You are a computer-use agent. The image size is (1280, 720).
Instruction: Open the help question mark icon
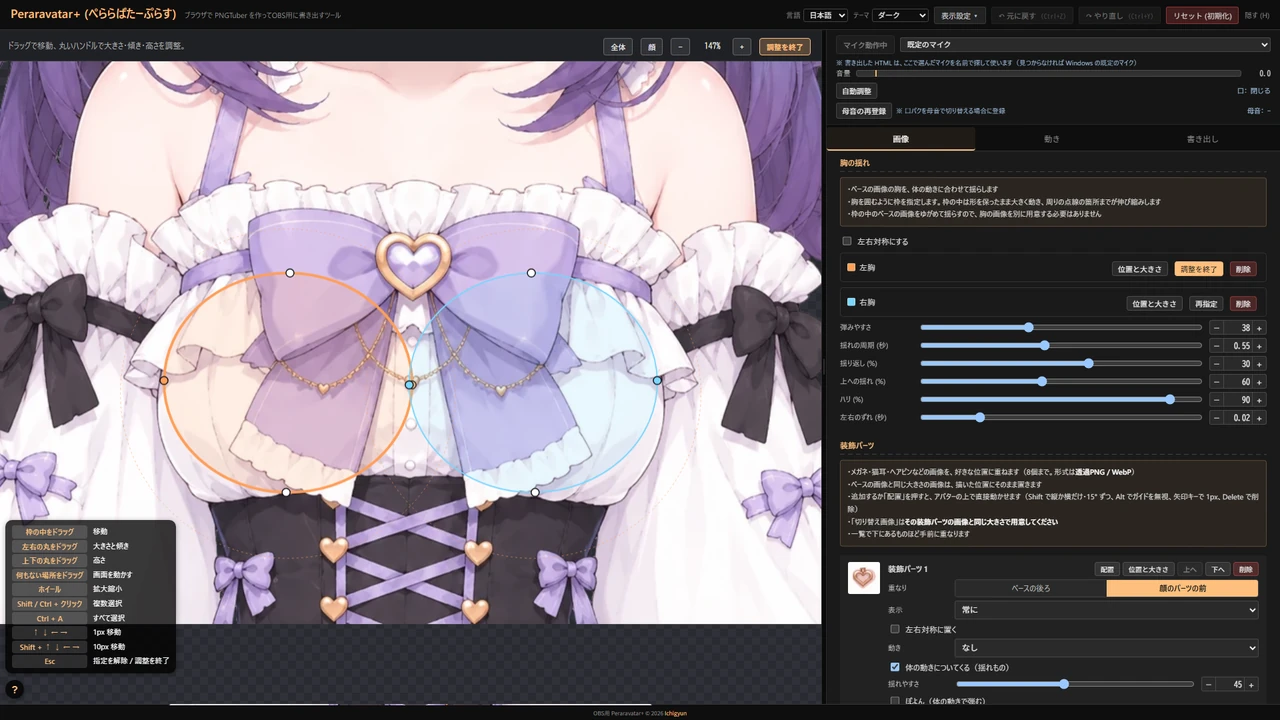click(x=14, y=689)
